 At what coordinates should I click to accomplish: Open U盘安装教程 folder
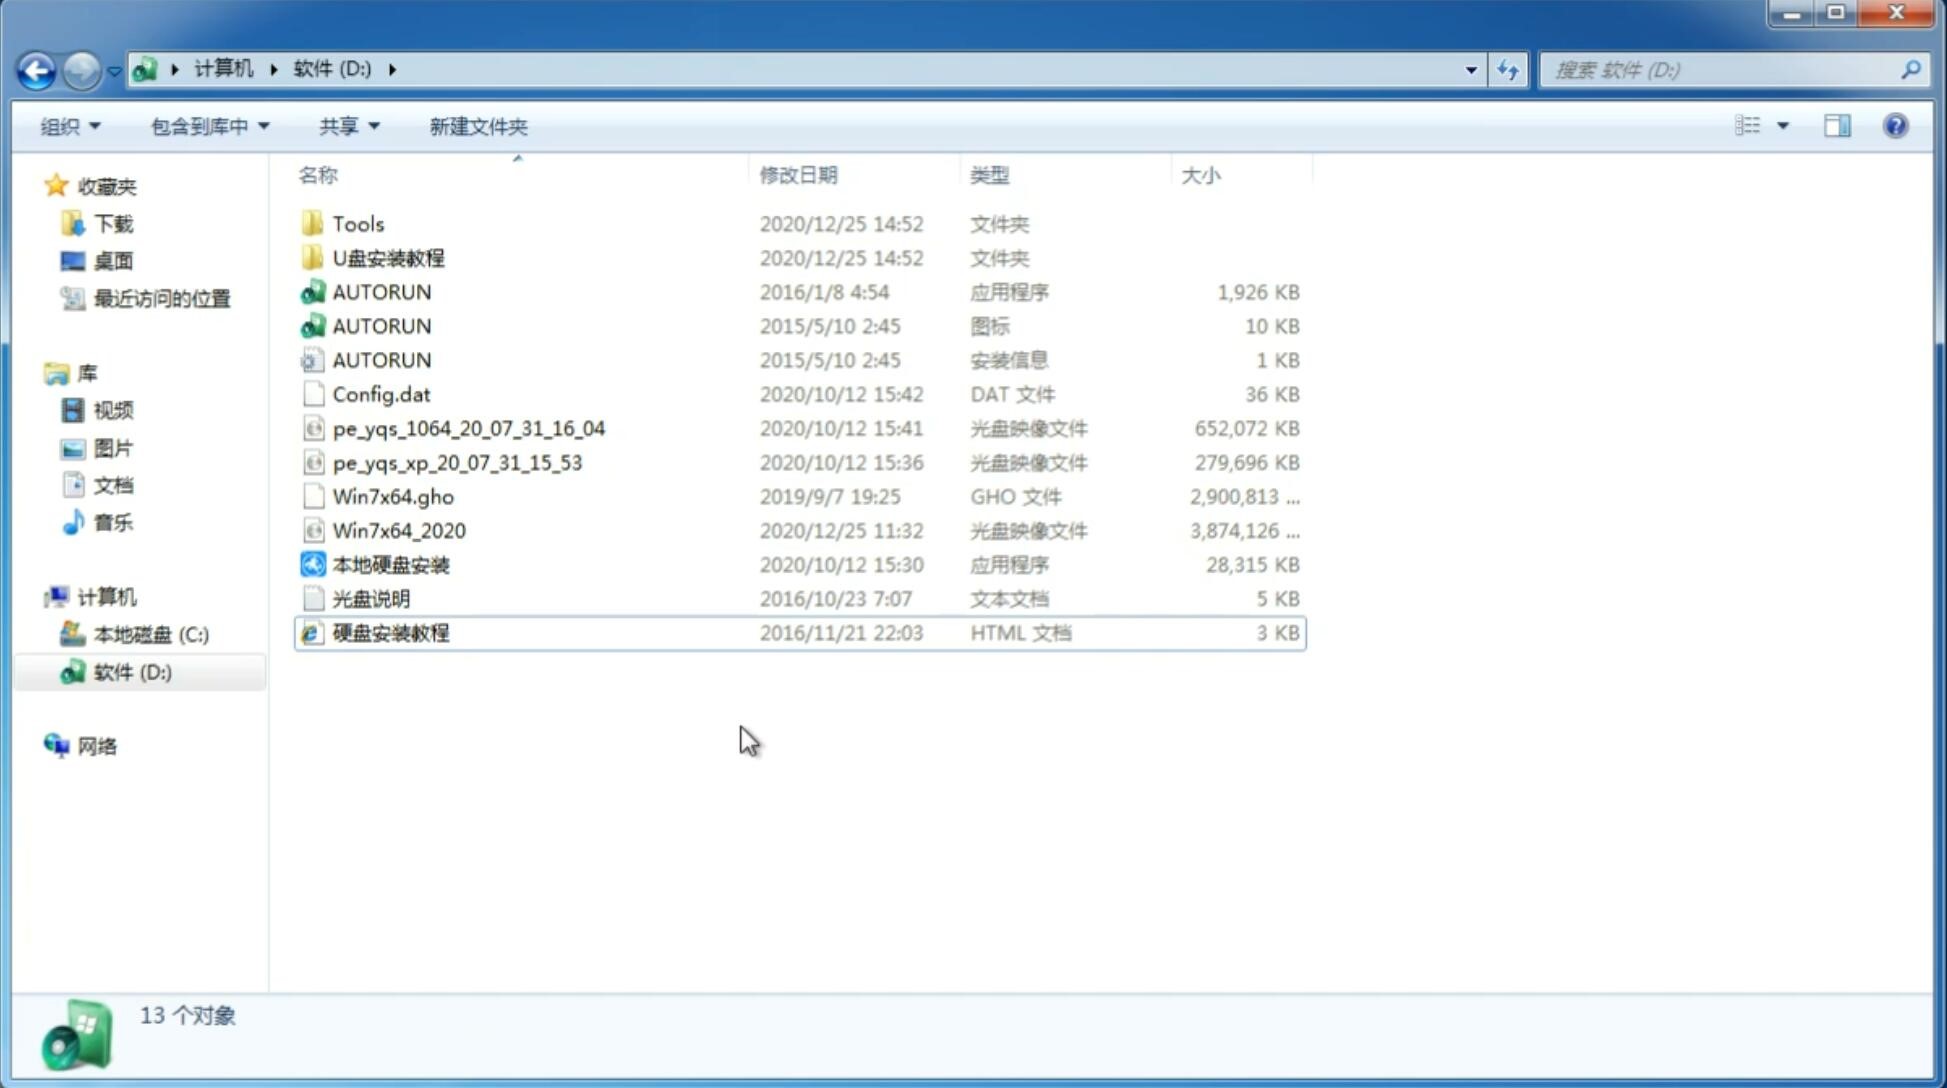pyautogui.click(x=388, y=257)
